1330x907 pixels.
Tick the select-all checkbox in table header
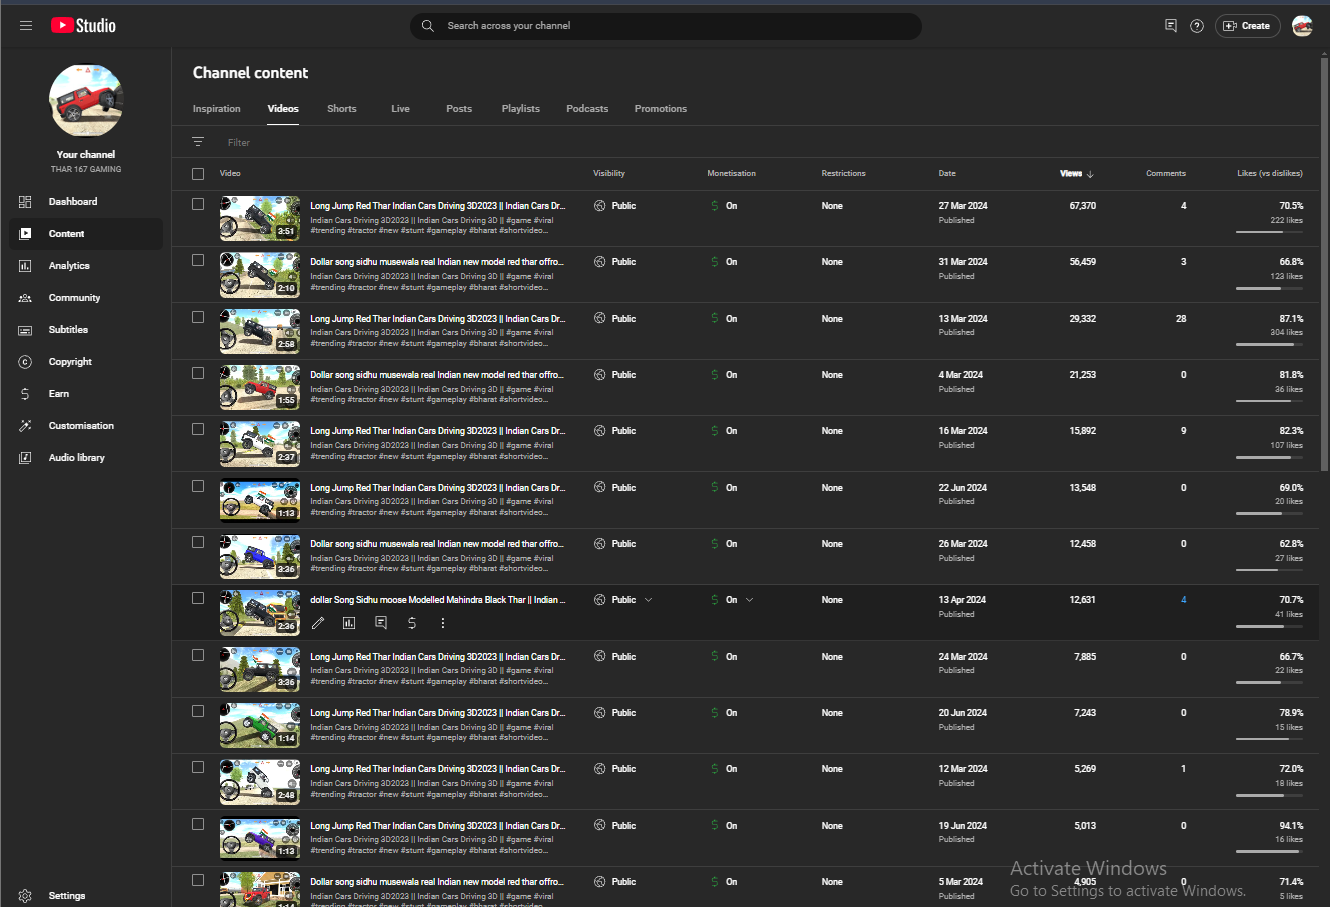click(198, 174)
